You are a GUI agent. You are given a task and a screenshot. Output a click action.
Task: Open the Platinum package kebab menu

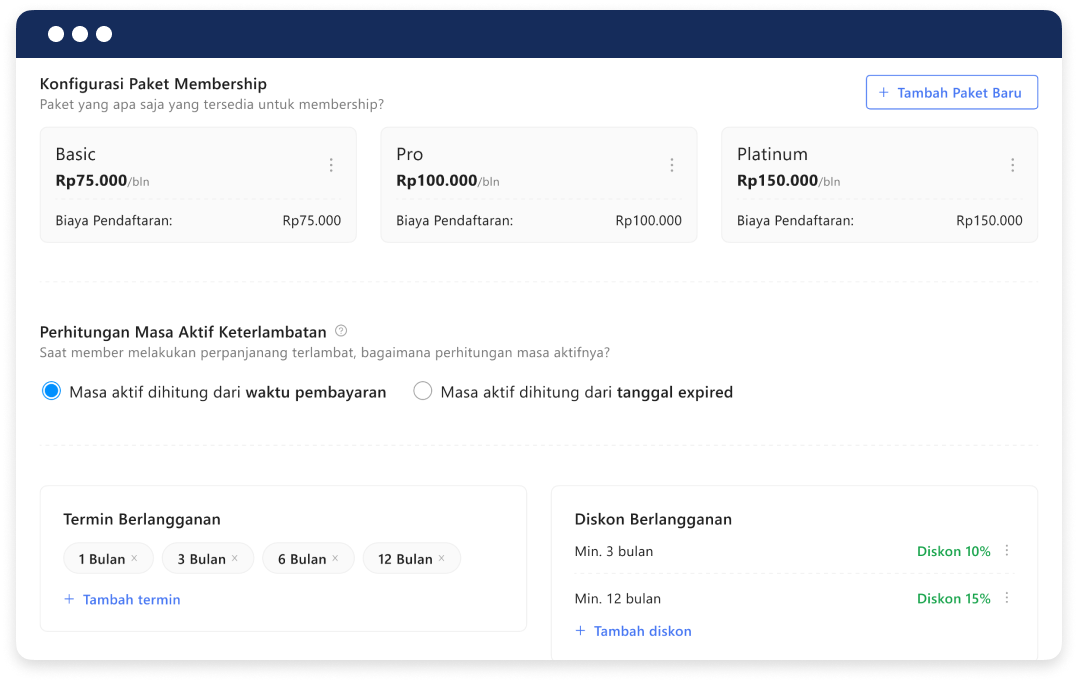click(x=1012, y=165)
